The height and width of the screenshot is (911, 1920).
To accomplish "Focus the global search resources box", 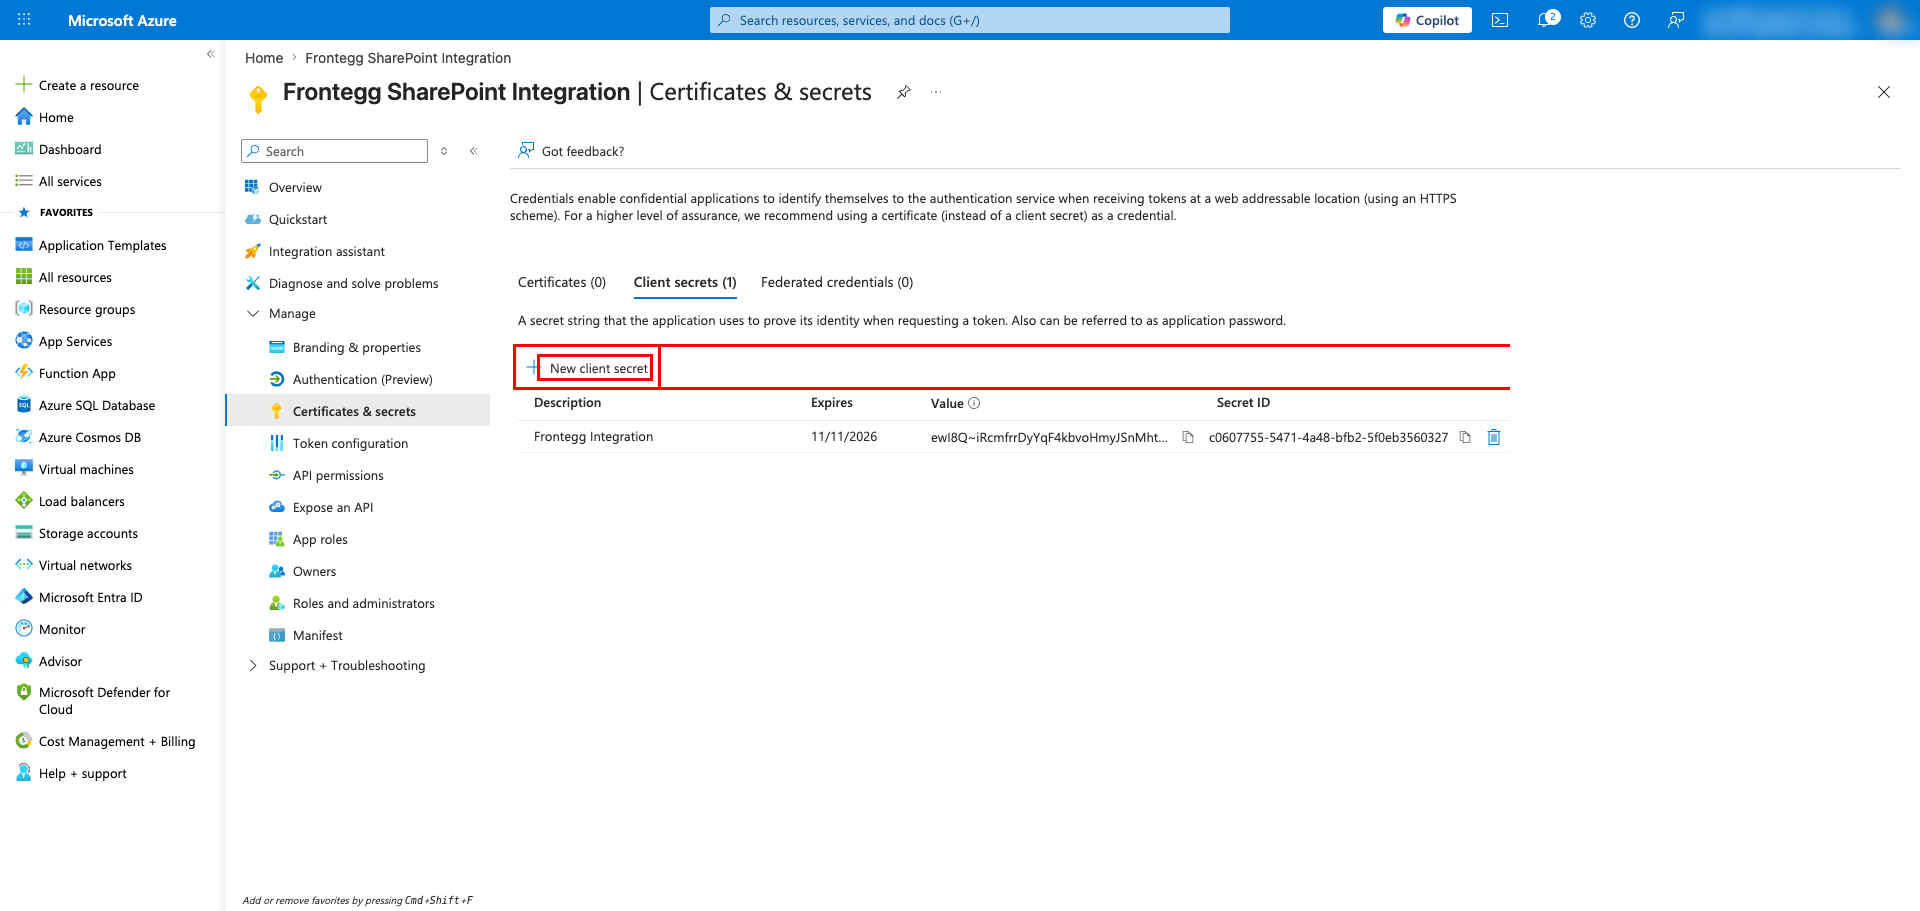I will coord(970,20).
